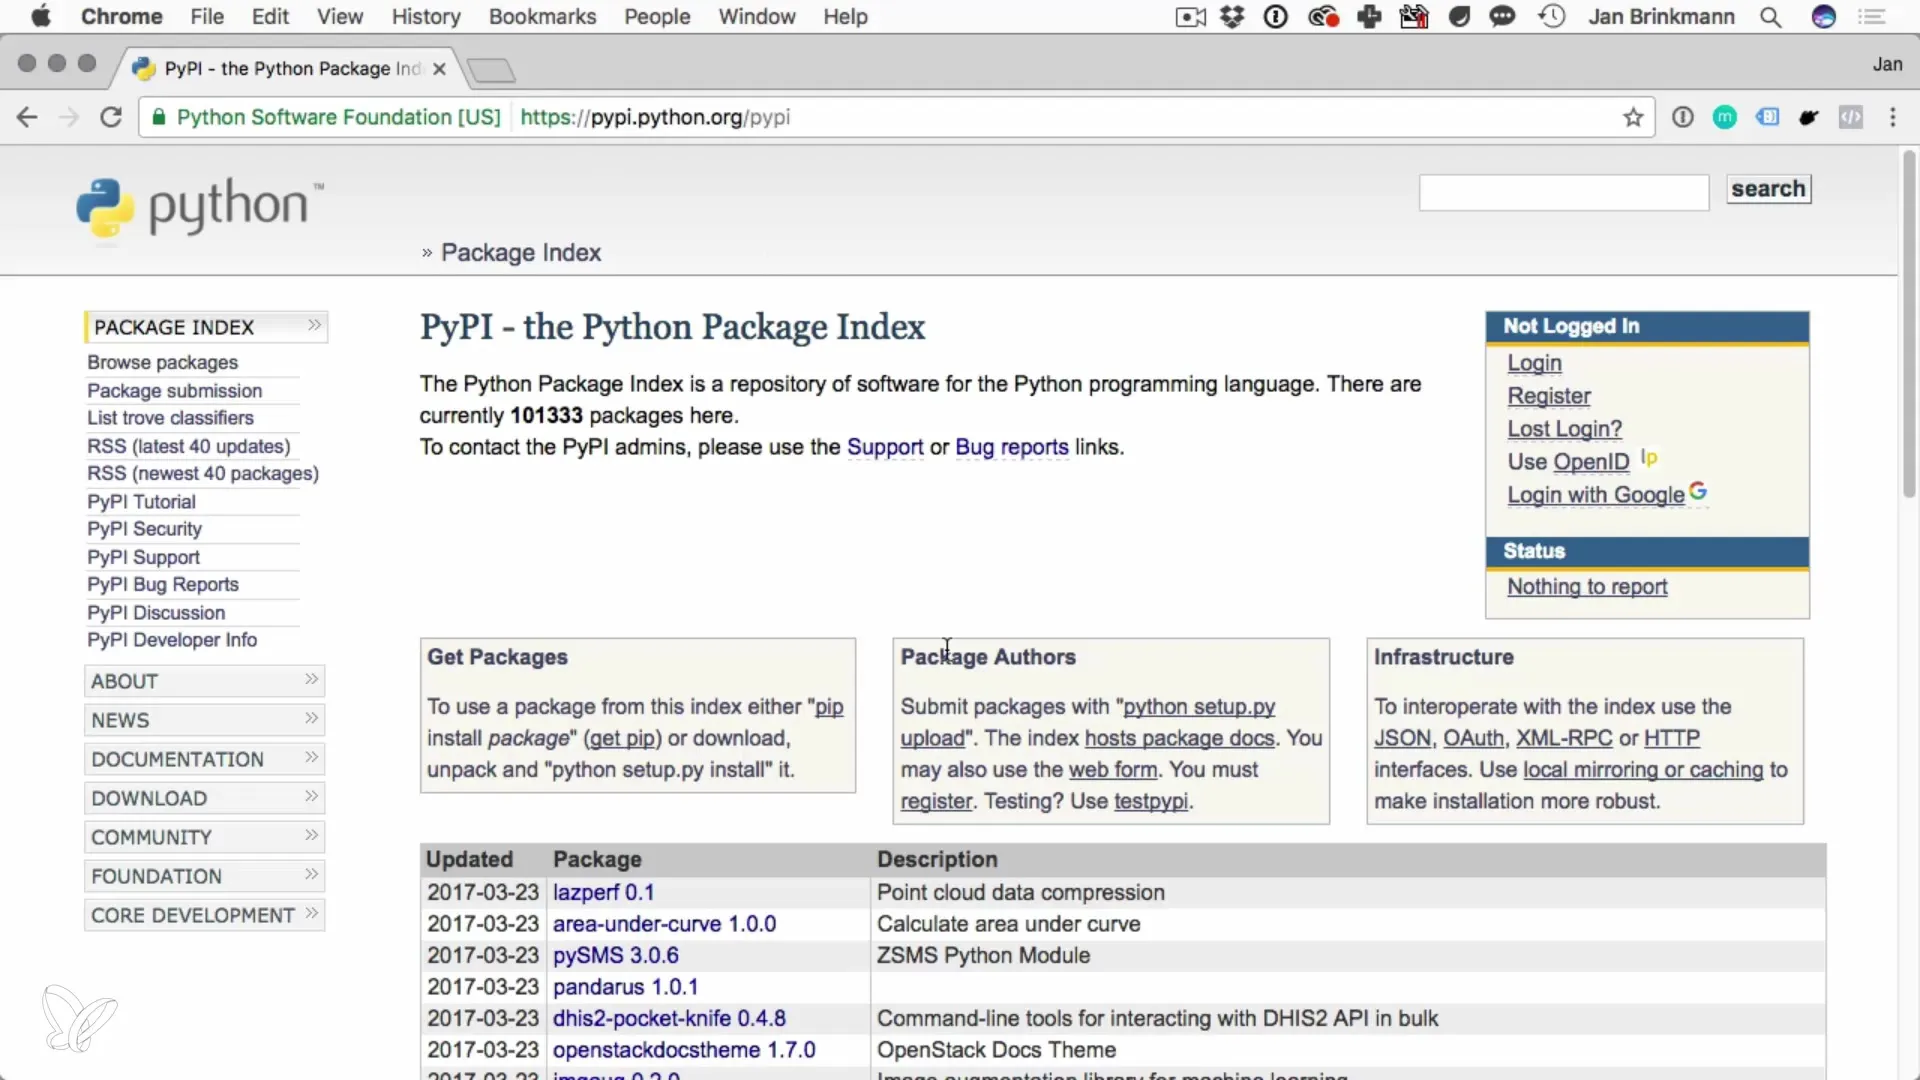Open the Bug reports link
This screenshot has height=1080, width=1920.
tap(1012, 447)
